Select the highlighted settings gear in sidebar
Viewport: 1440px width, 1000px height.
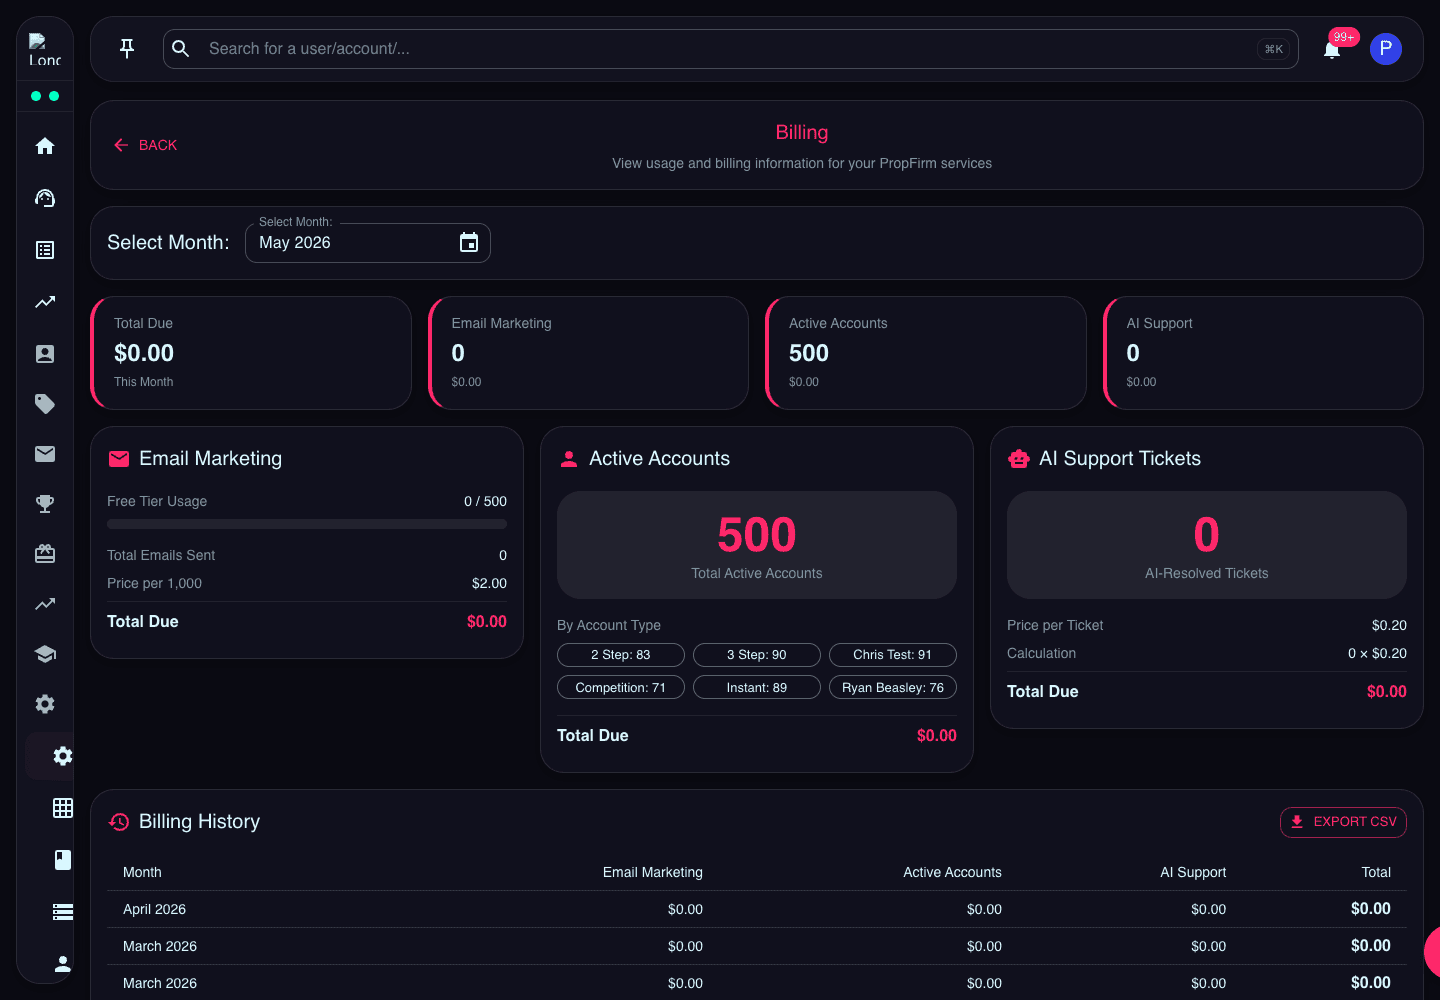tap(63, 756)
